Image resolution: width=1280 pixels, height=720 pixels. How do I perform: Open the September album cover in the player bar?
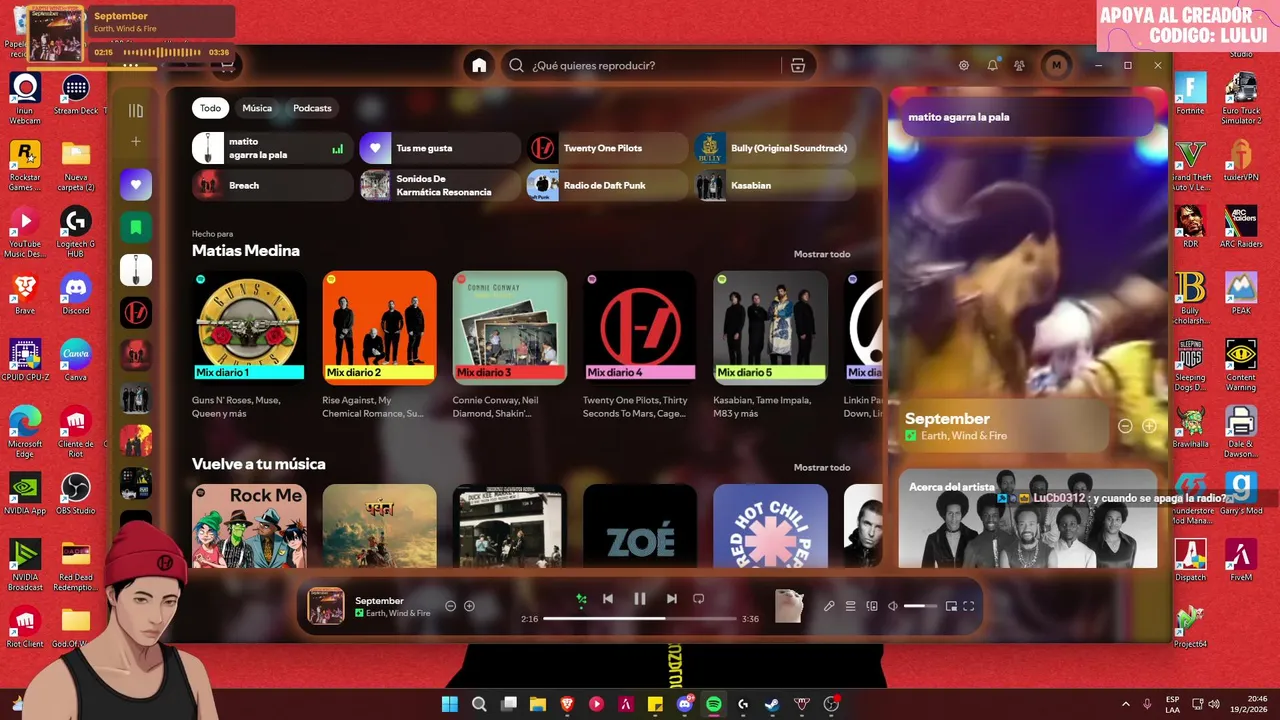click(x=326, y=606)
